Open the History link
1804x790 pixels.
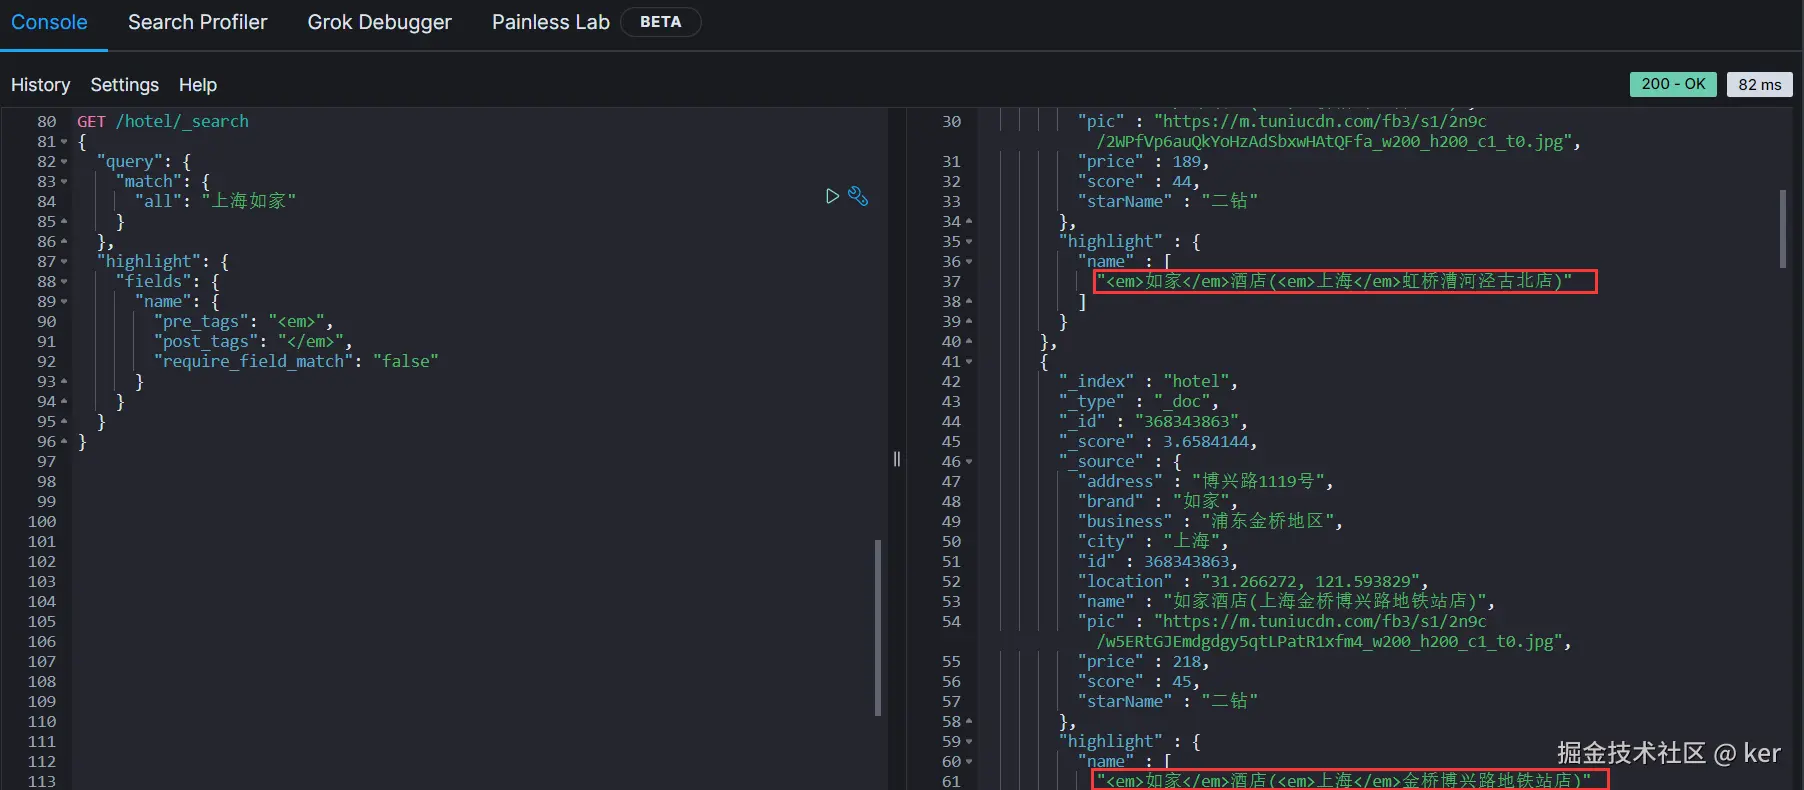point(41,85)
